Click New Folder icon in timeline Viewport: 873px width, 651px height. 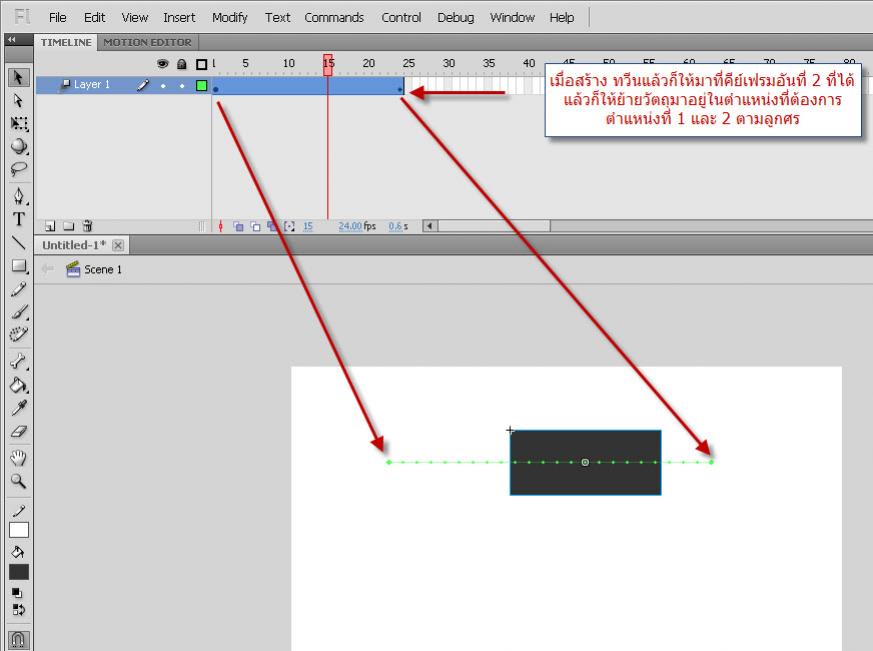point(68,226)
